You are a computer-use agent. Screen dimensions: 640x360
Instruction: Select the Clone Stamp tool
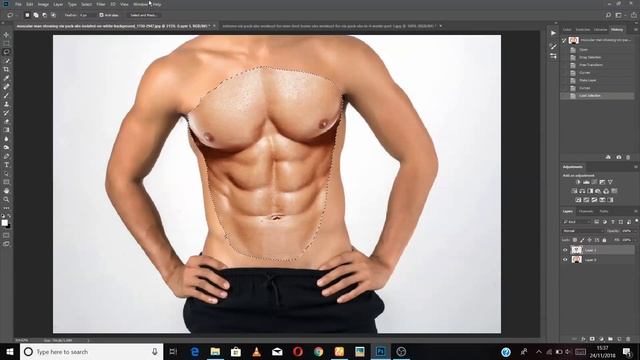(6, 104)
